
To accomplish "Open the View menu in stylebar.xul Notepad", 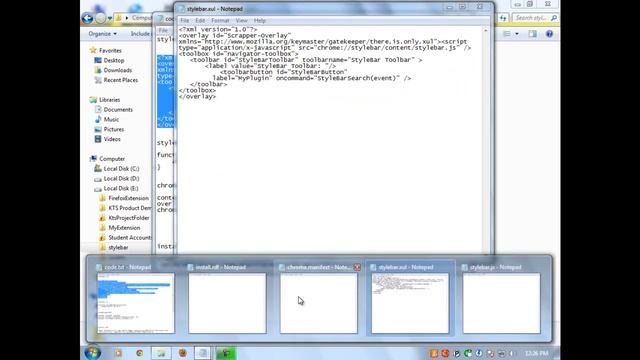I will [x=241, y=20].
